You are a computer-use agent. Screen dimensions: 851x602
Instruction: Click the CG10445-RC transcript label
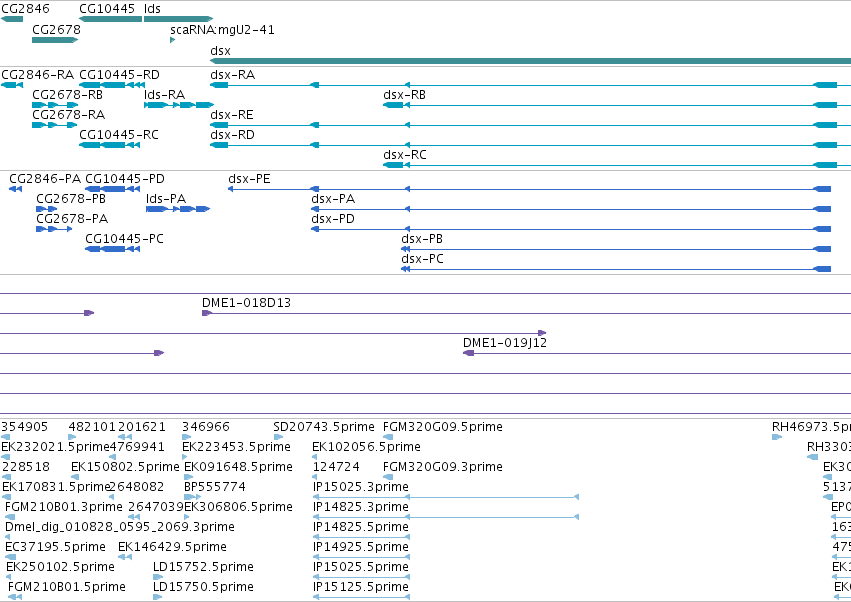point(119,135)
